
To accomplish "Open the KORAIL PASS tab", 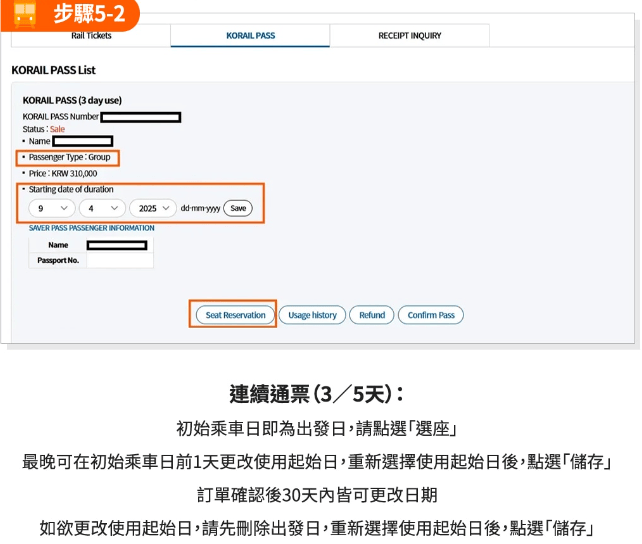I will pos(250,36).
